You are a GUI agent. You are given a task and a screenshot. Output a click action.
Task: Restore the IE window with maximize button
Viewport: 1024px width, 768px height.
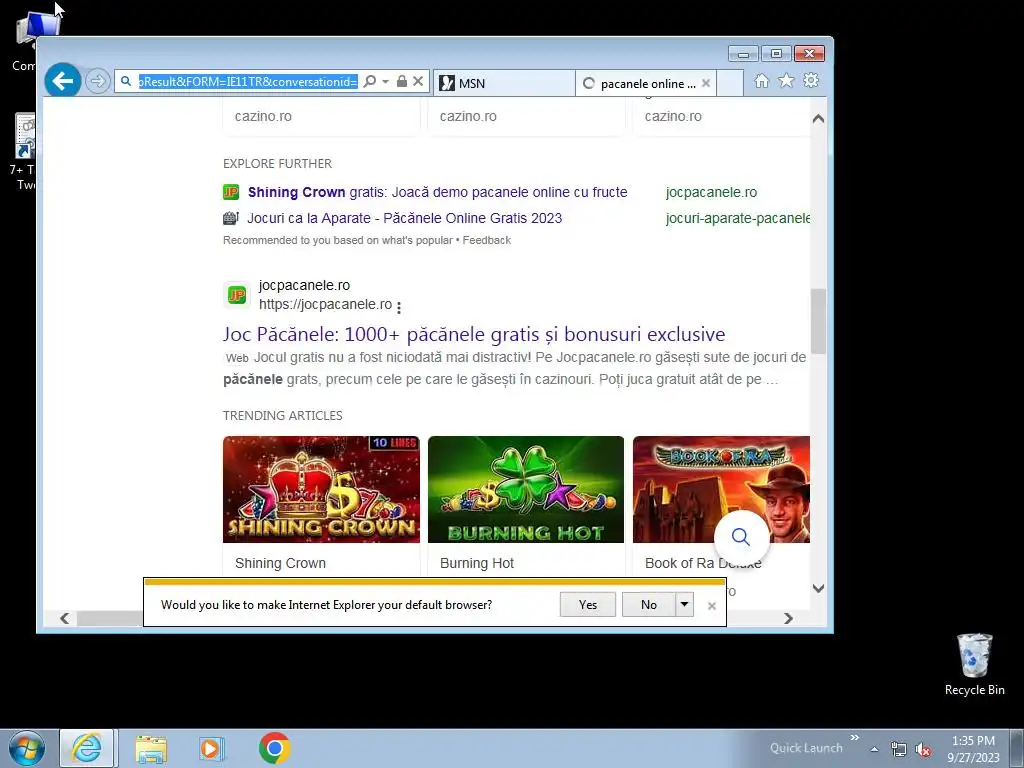coord(776,54)
